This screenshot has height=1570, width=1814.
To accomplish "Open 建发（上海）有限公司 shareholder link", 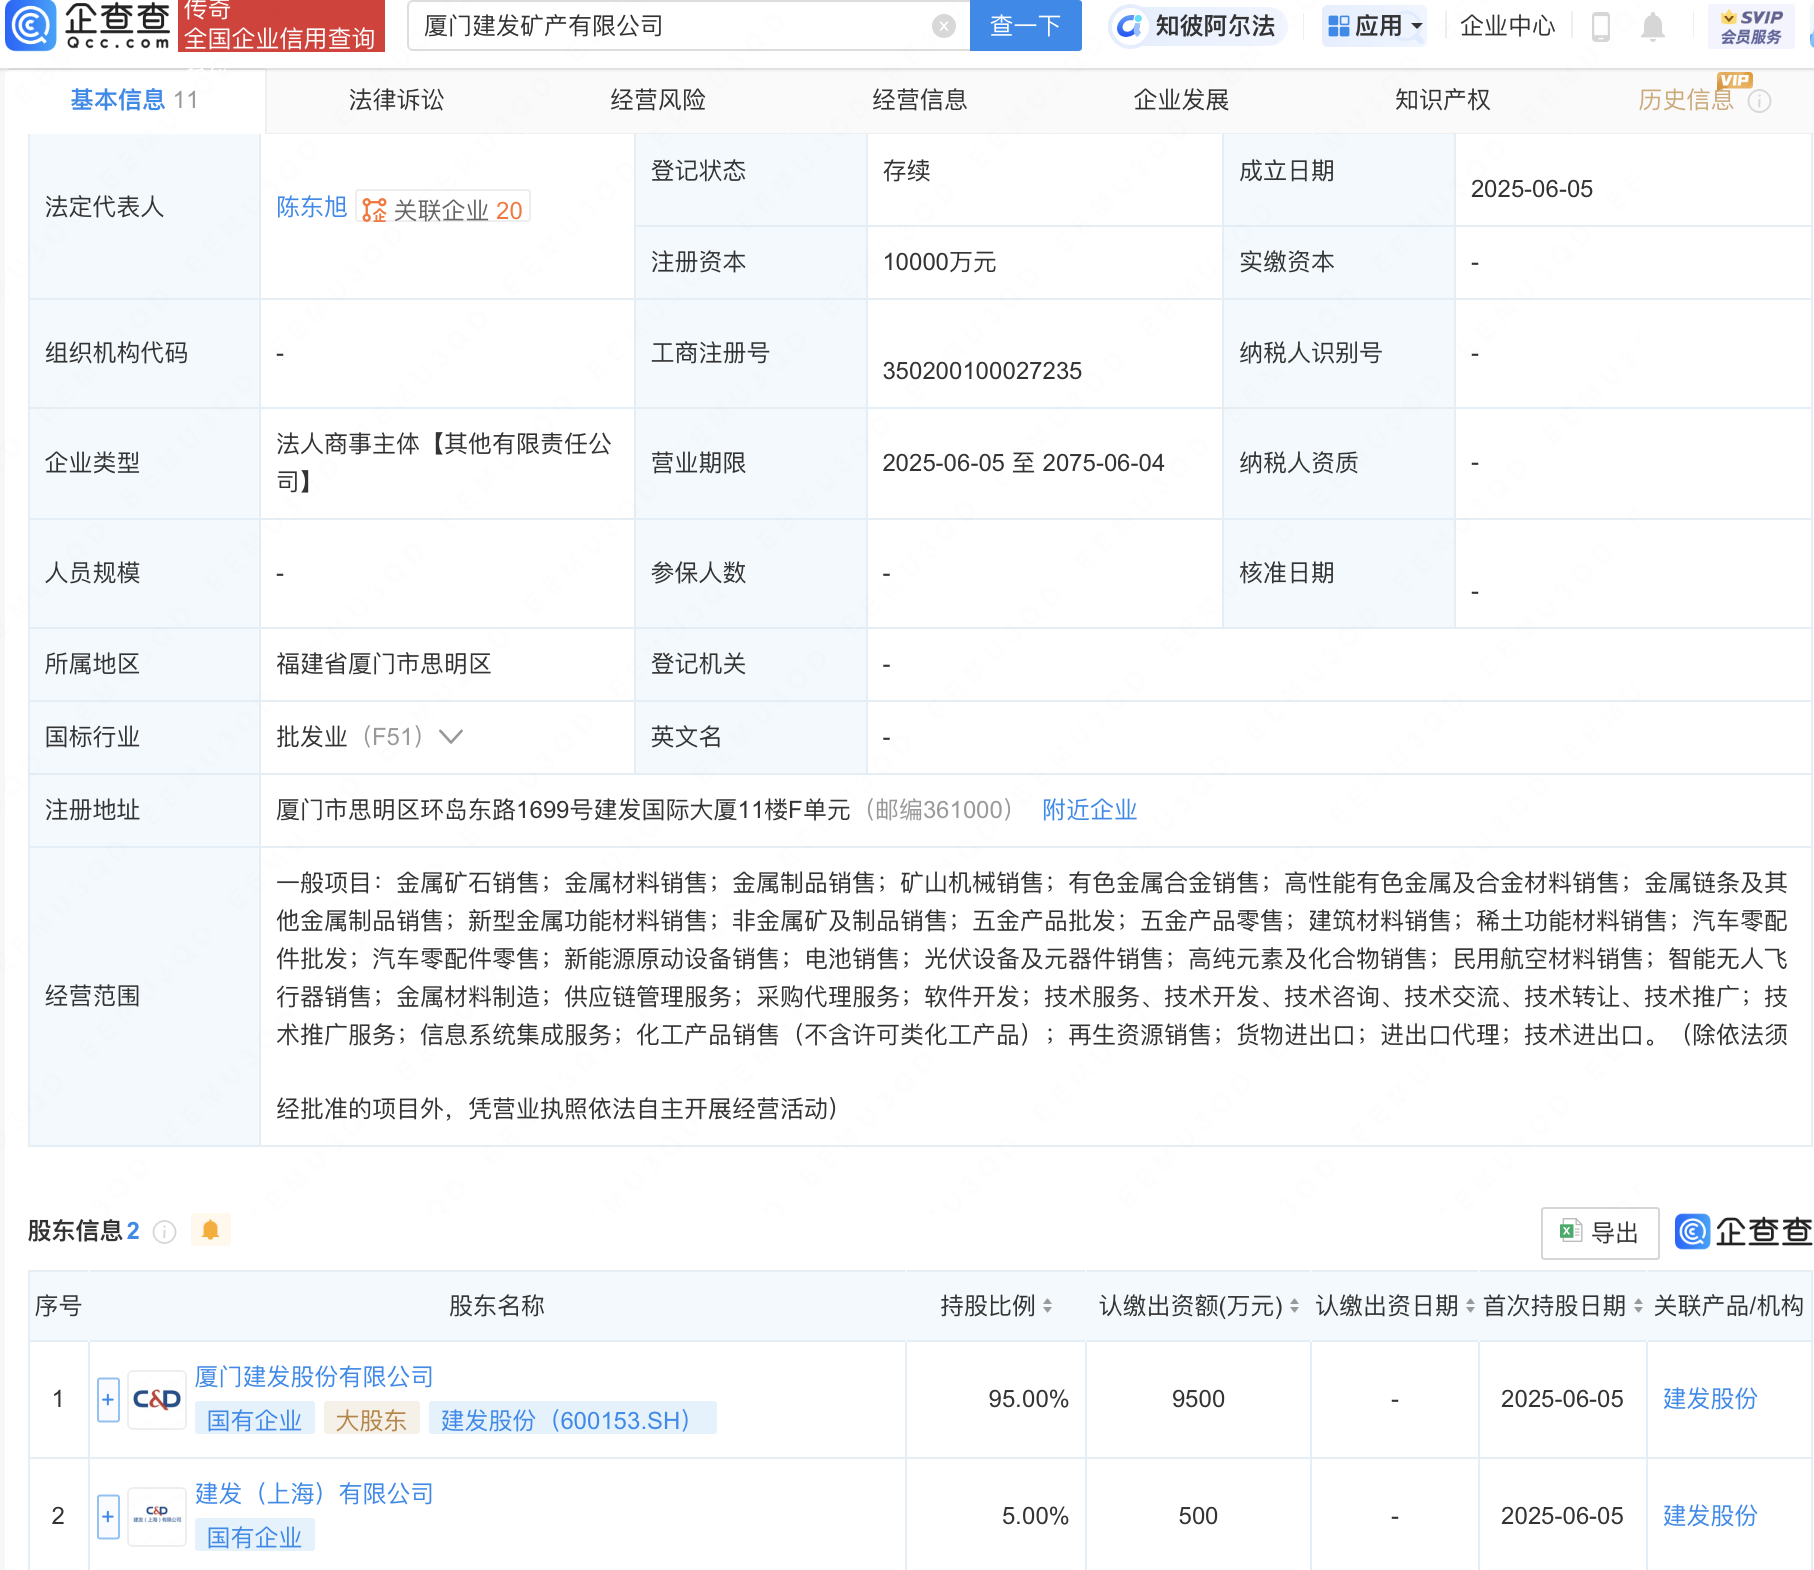I will pyautogui.click(x=314, y=1494).
